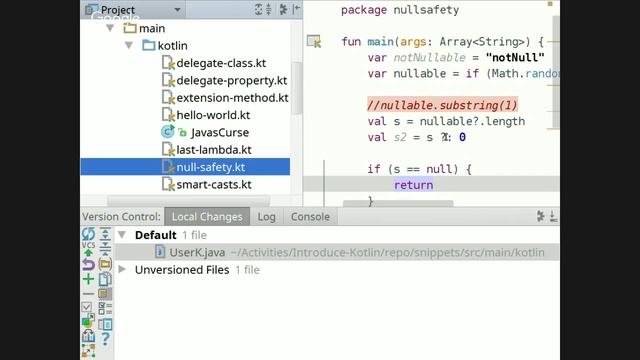Open Project panel settings gear
640x360 pixels.
[283, 9]
